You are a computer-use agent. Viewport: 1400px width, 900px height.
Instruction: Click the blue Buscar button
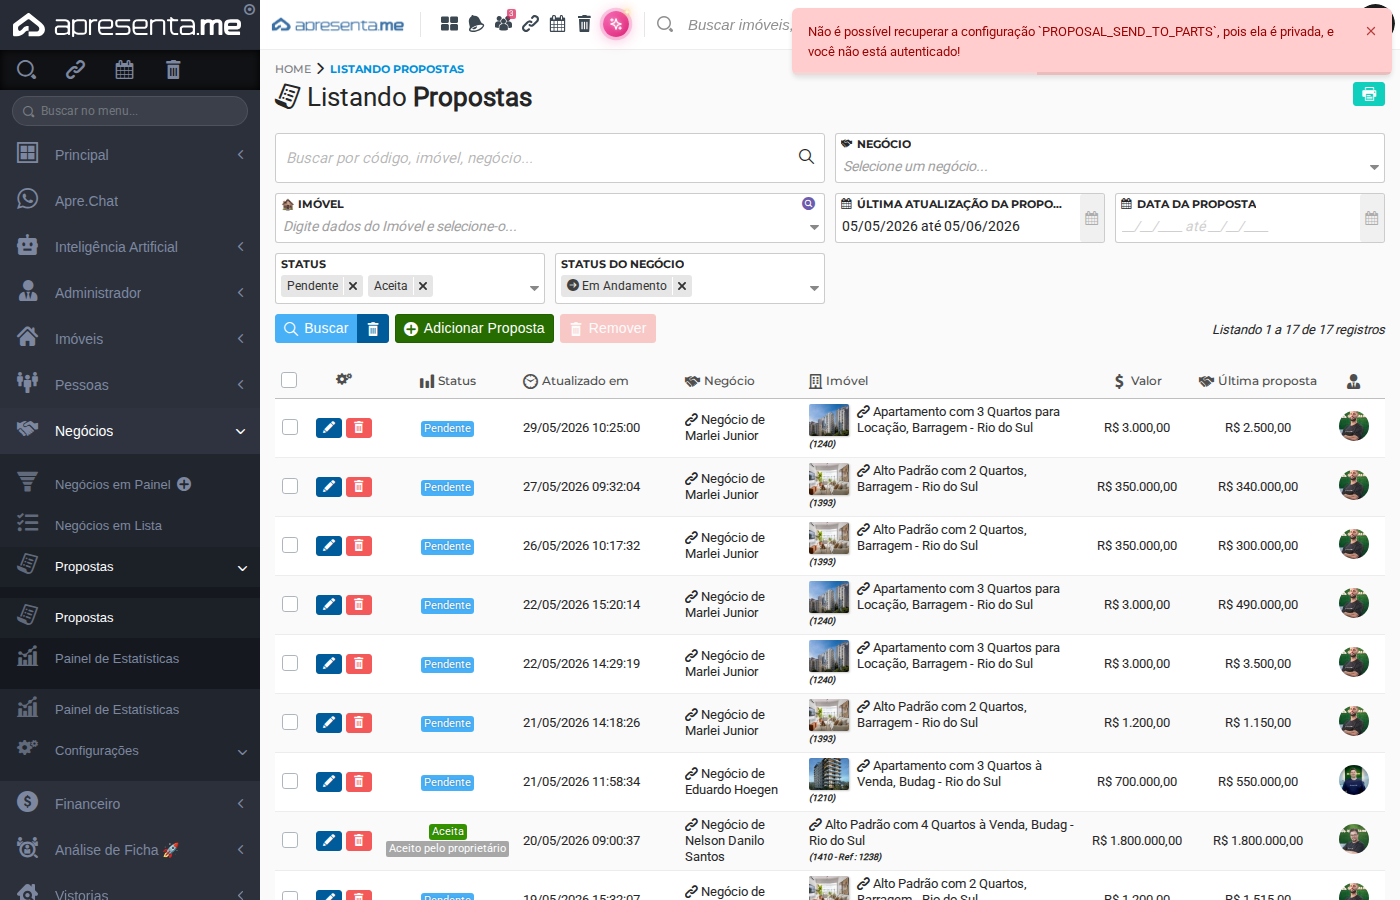[317, 329]
